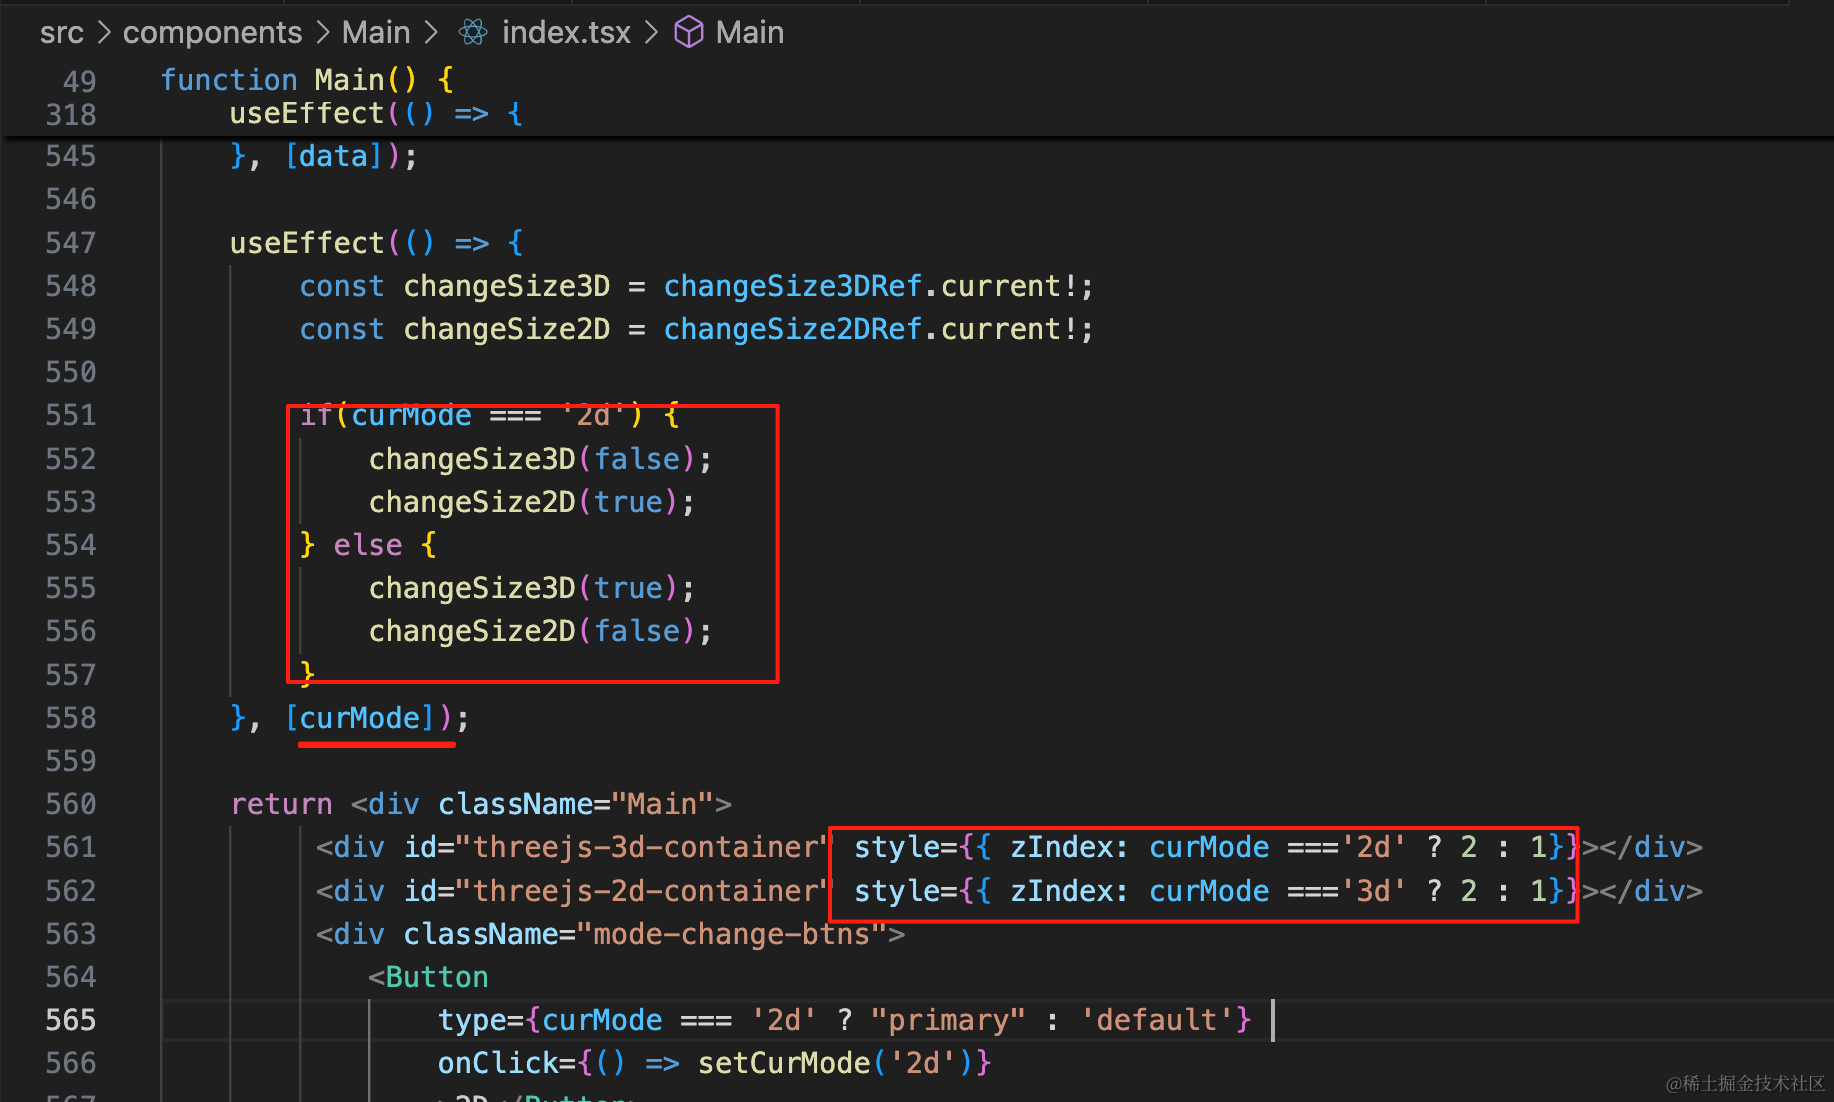Click Button tag on line 564
The height and width of the screenshot is (1102, 1834).
click(437, 977)
